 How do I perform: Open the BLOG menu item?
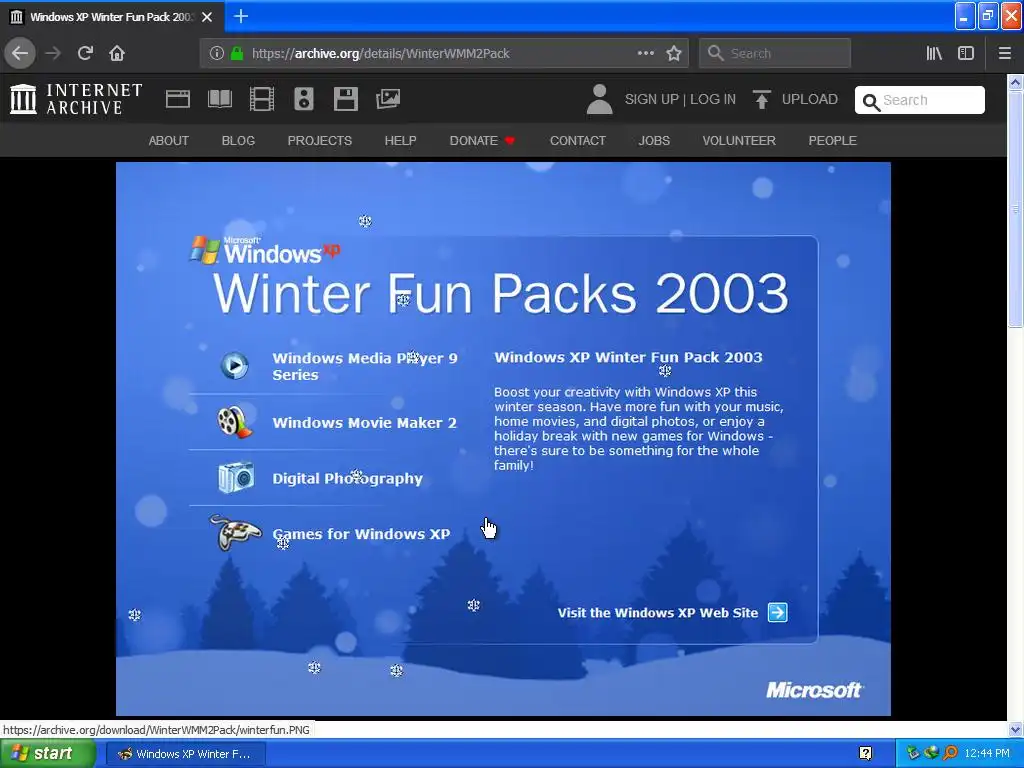238,140
